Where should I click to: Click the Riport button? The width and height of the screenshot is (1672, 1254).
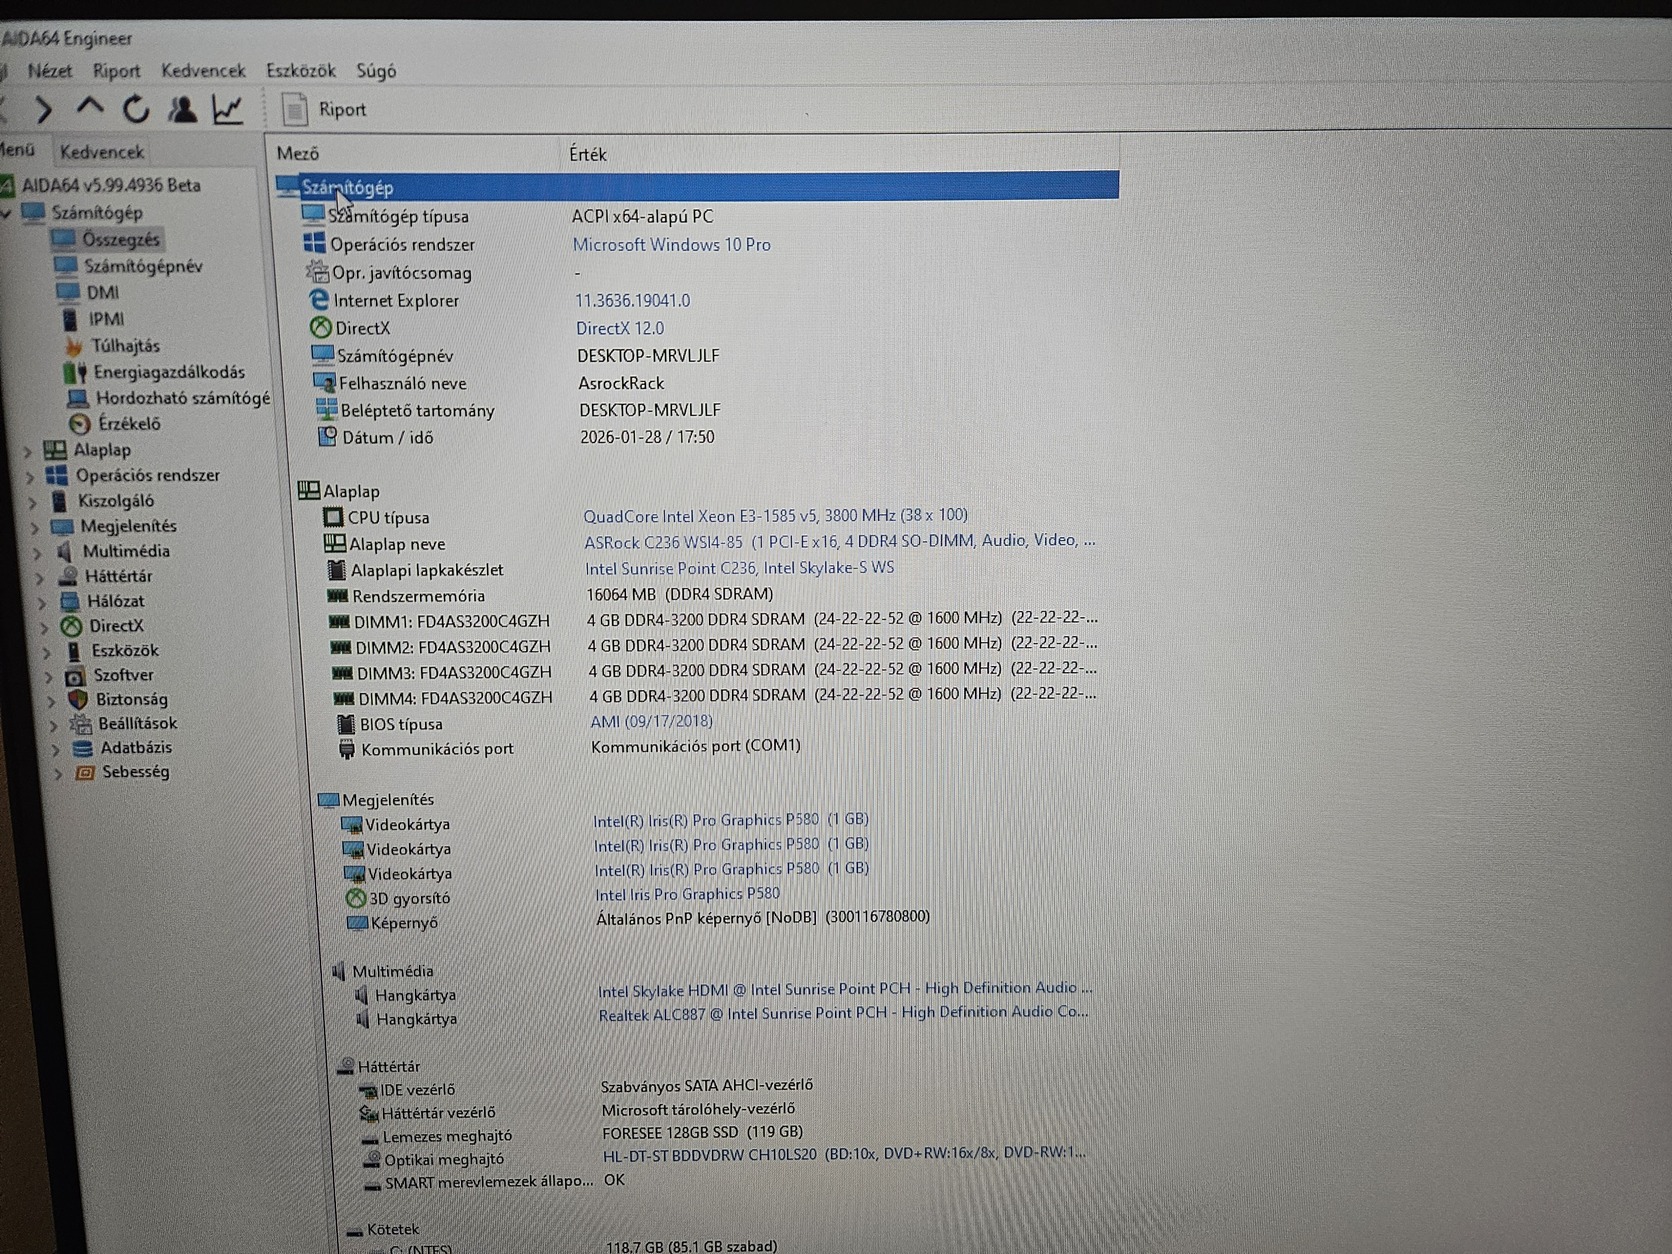(x=325, y=108)
